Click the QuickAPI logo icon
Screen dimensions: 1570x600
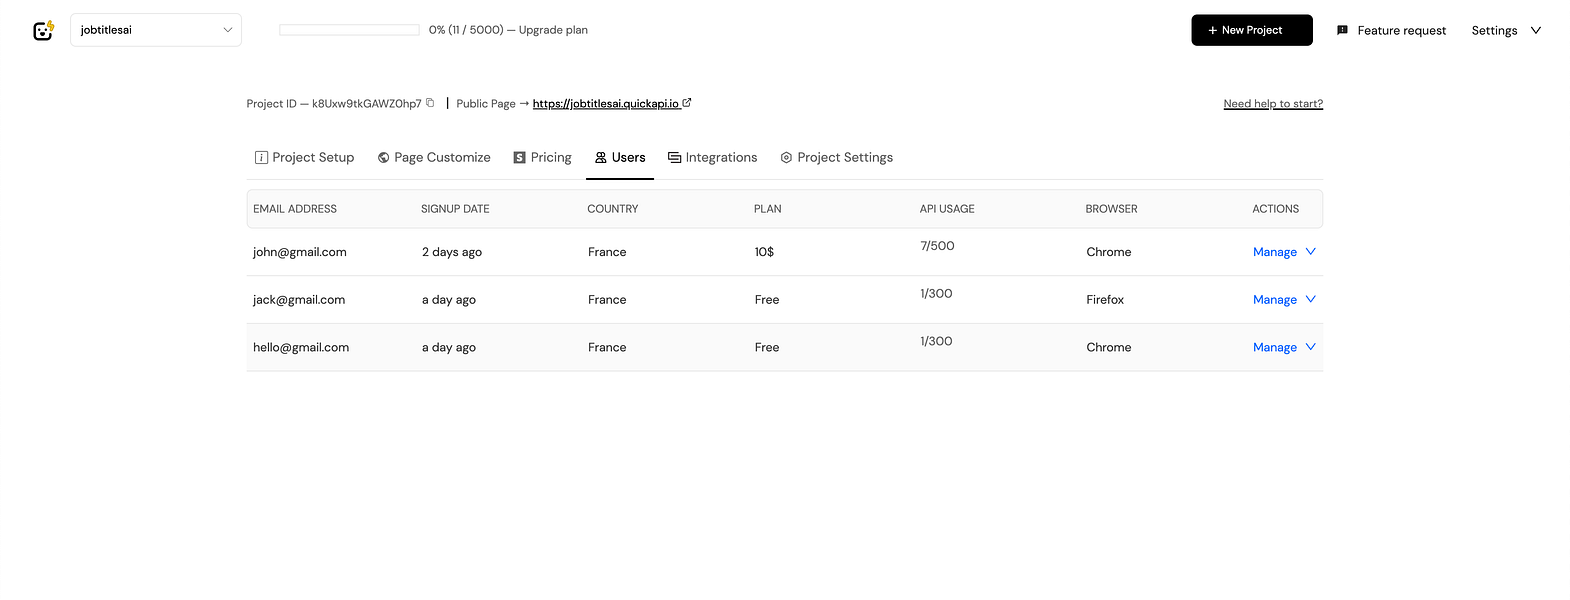[x=43, y=30]
